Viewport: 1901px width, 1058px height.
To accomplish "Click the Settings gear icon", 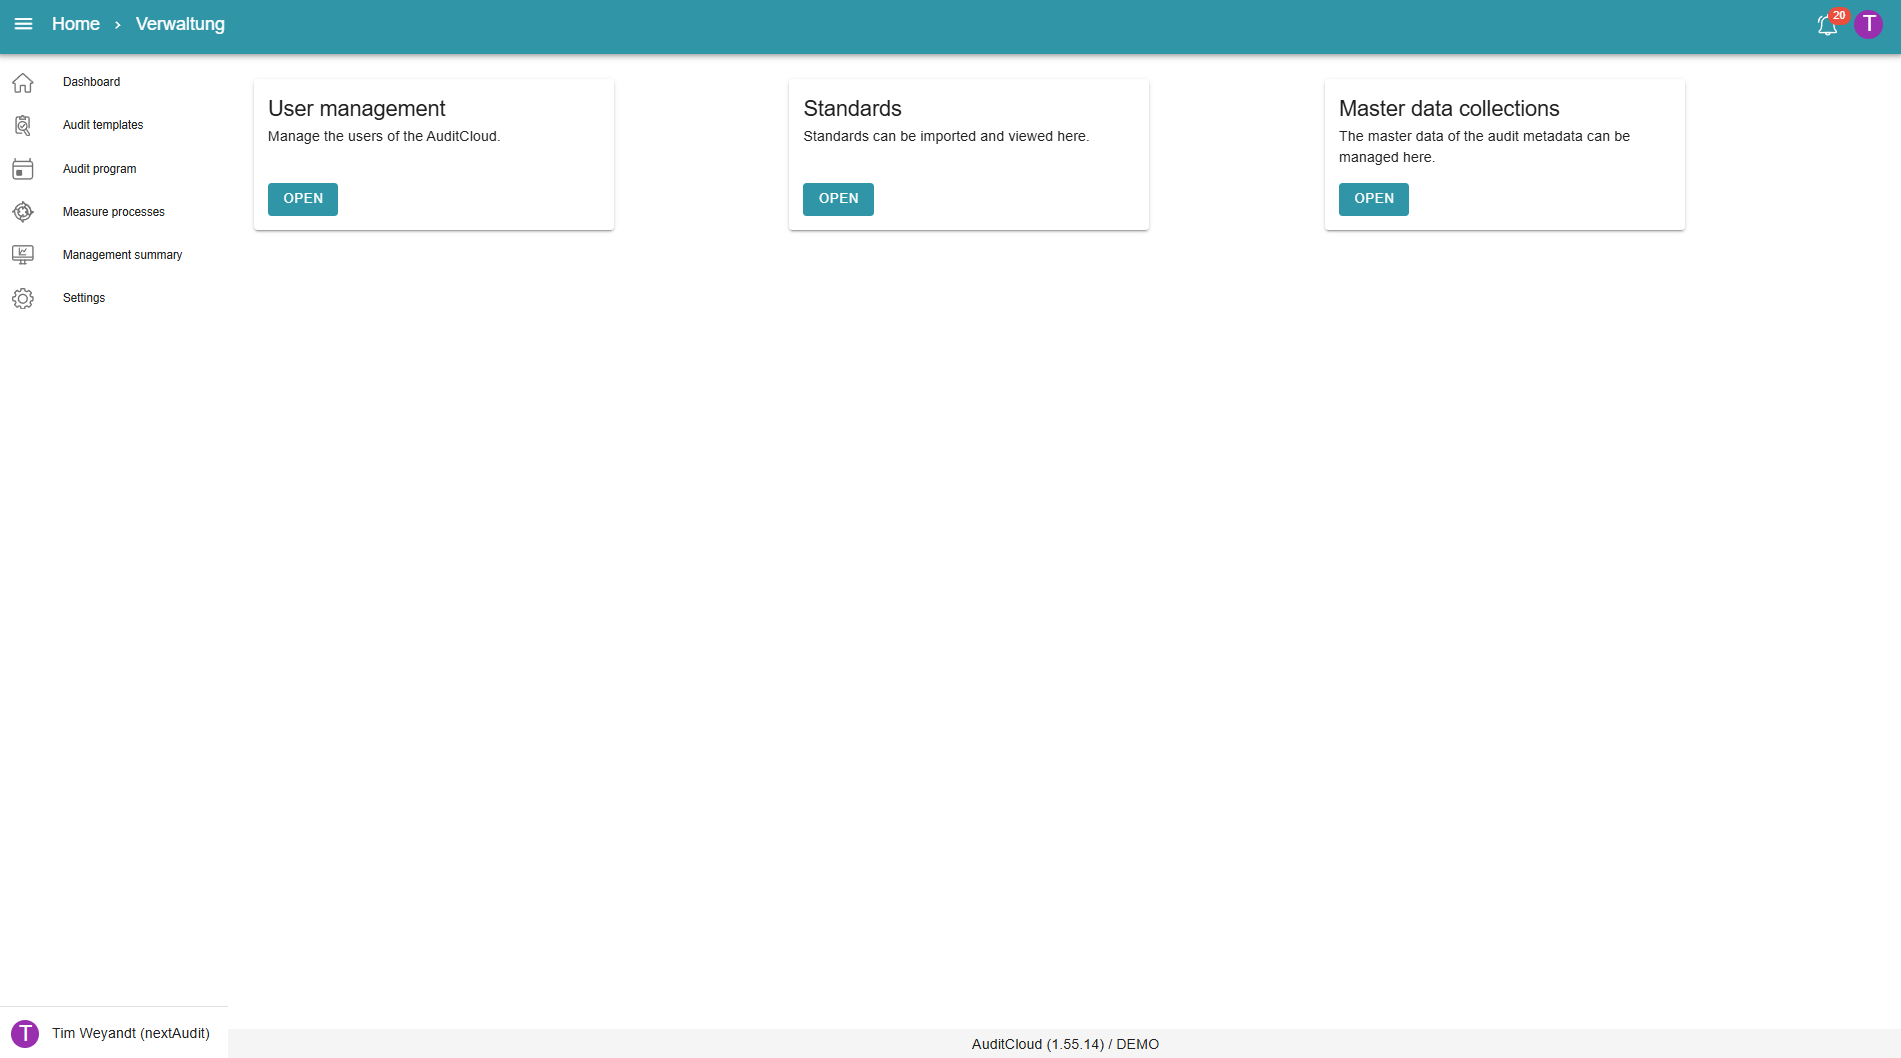I will tap(23, 298).
